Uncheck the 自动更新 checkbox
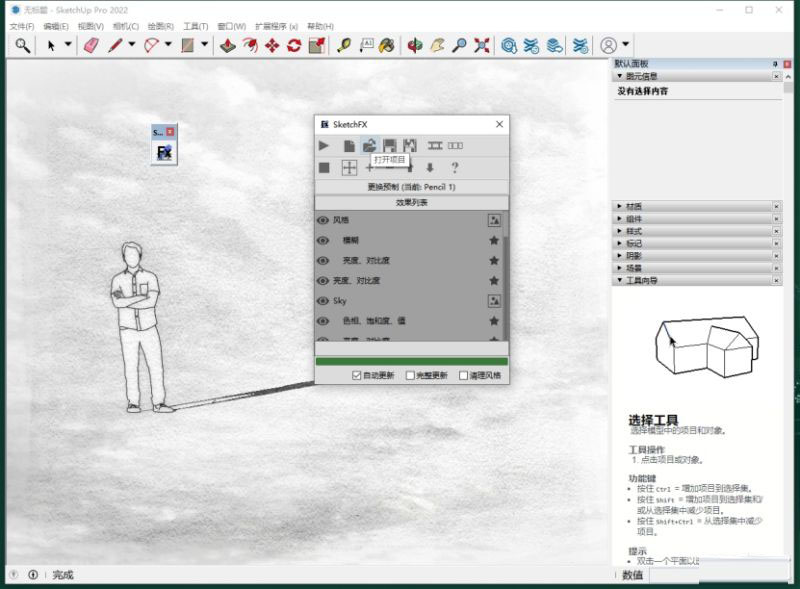The image size is (800, 589). click(x=357, y=375)
